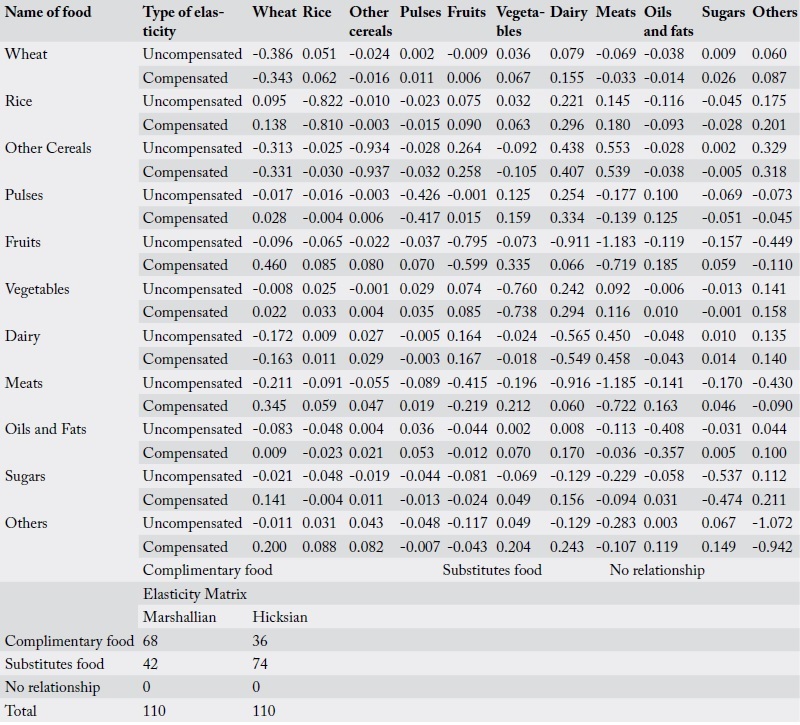The height and width of the screenshot is (725, 800).
Task: Select the 'Meats' row label
Action: tap(23, 383)
